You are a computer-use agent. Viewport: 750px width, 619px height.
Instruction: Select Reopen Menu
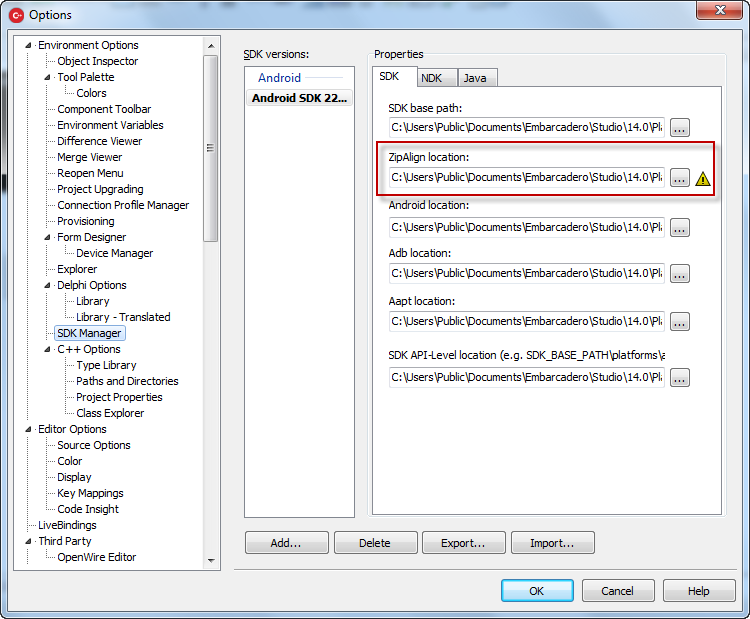(x=90, y=174)
